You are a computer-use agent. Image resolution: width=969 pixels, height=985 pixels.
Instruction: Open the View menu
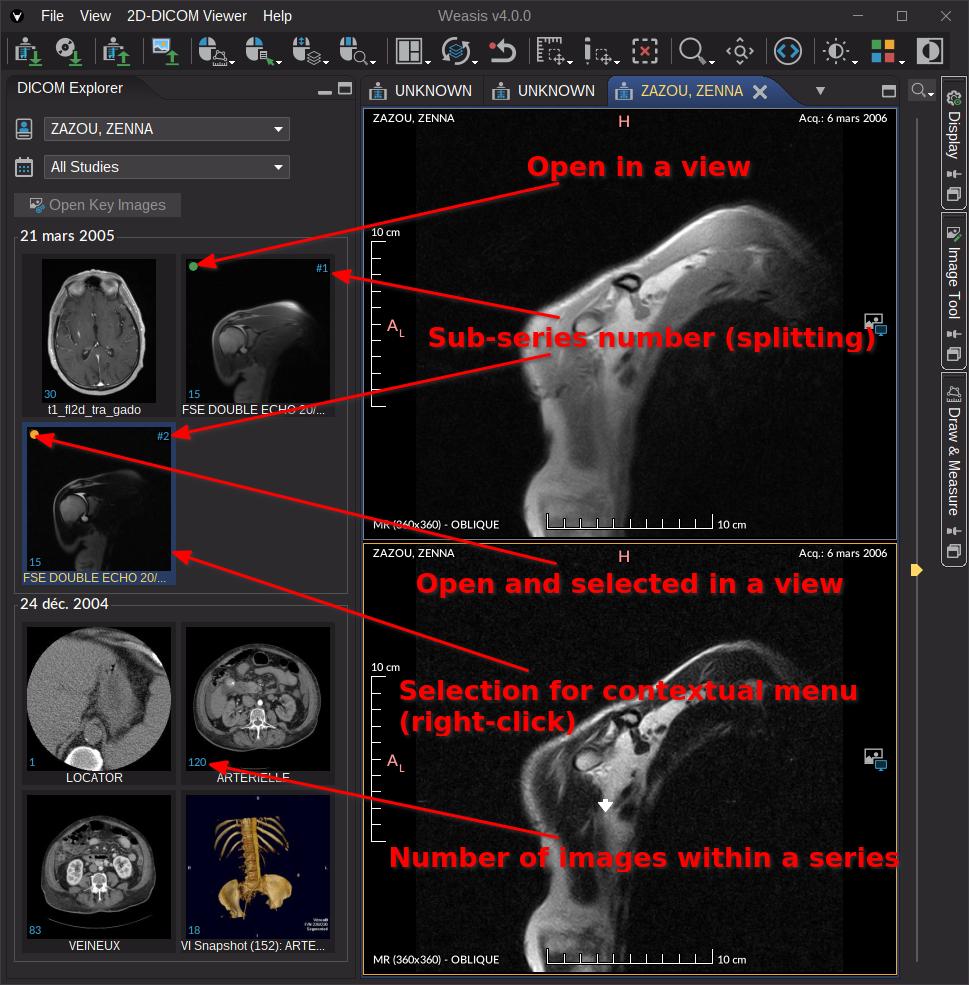pos(95,16)
